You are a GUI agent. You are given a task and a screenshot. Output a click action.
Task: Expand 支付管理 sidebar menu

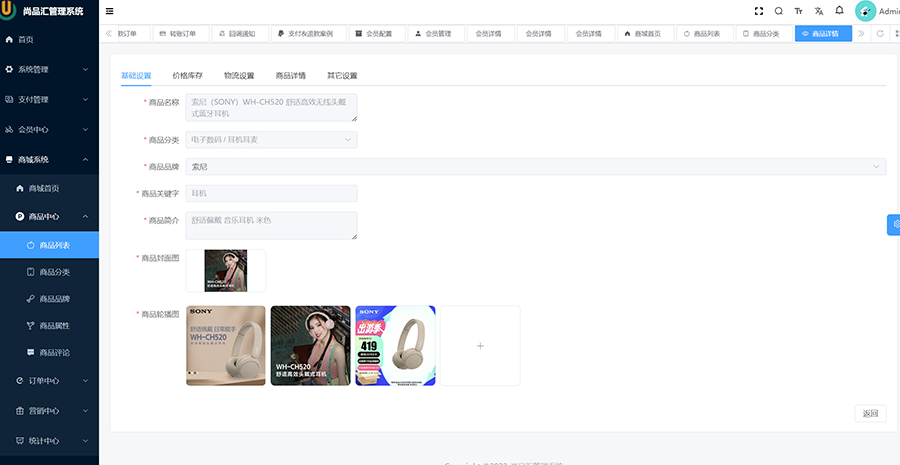(x=49, y=99)
